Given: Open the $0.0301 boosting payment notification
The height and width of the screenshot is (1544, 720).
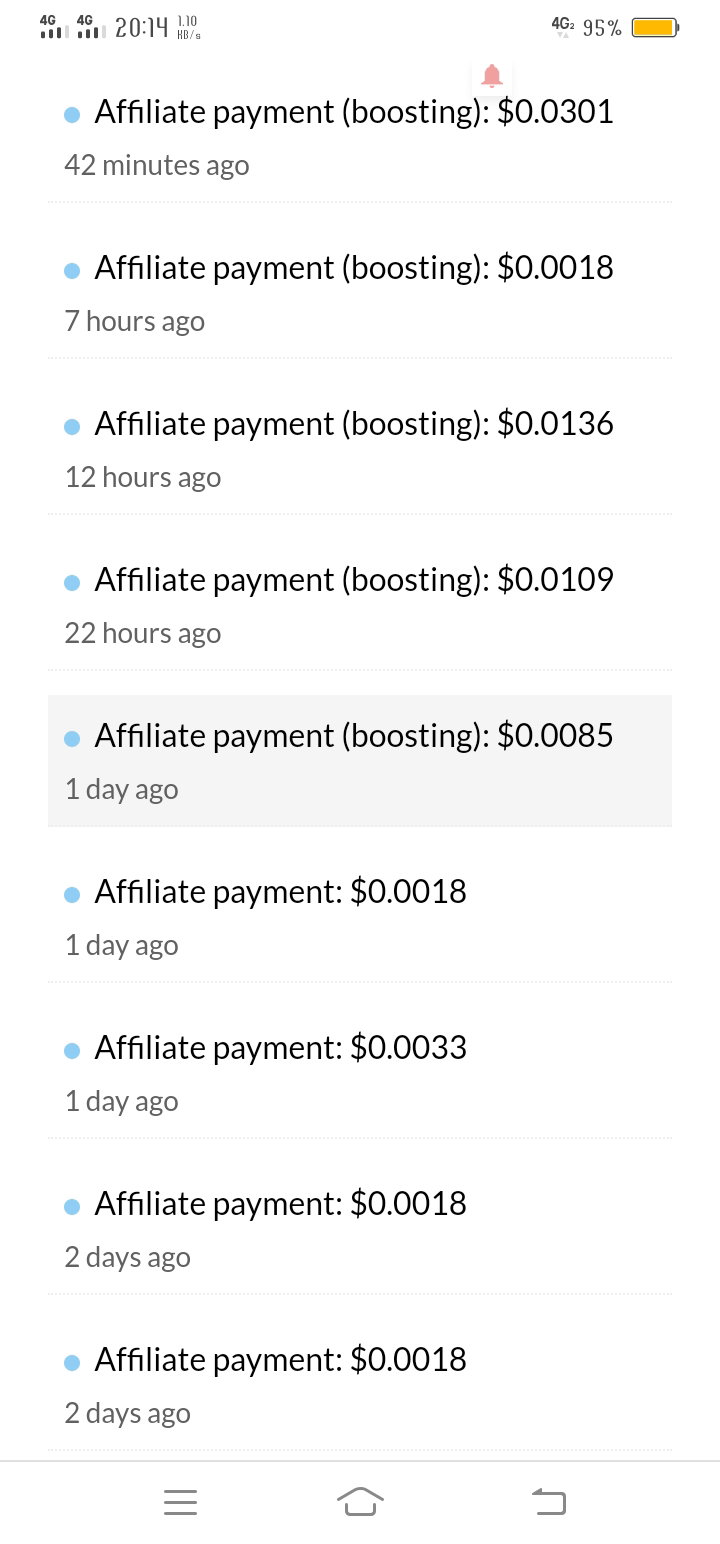Looking at the screenshot, I should (x=360, y=136).
